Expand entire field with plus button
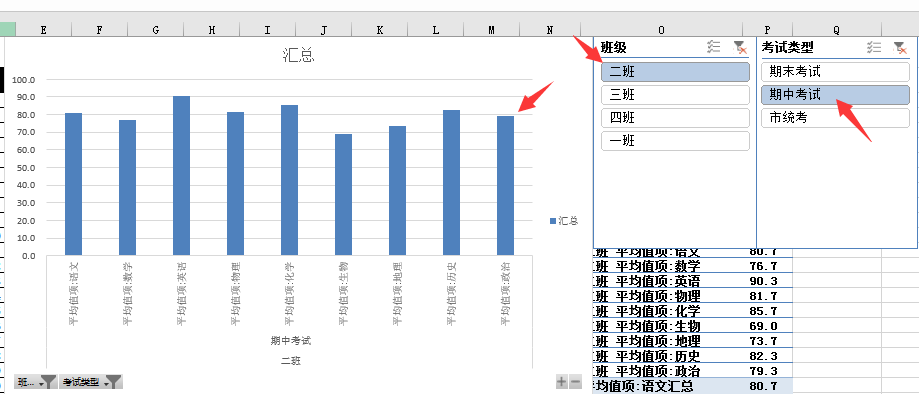This screenshot has height=394, width=919. [561, 382]
